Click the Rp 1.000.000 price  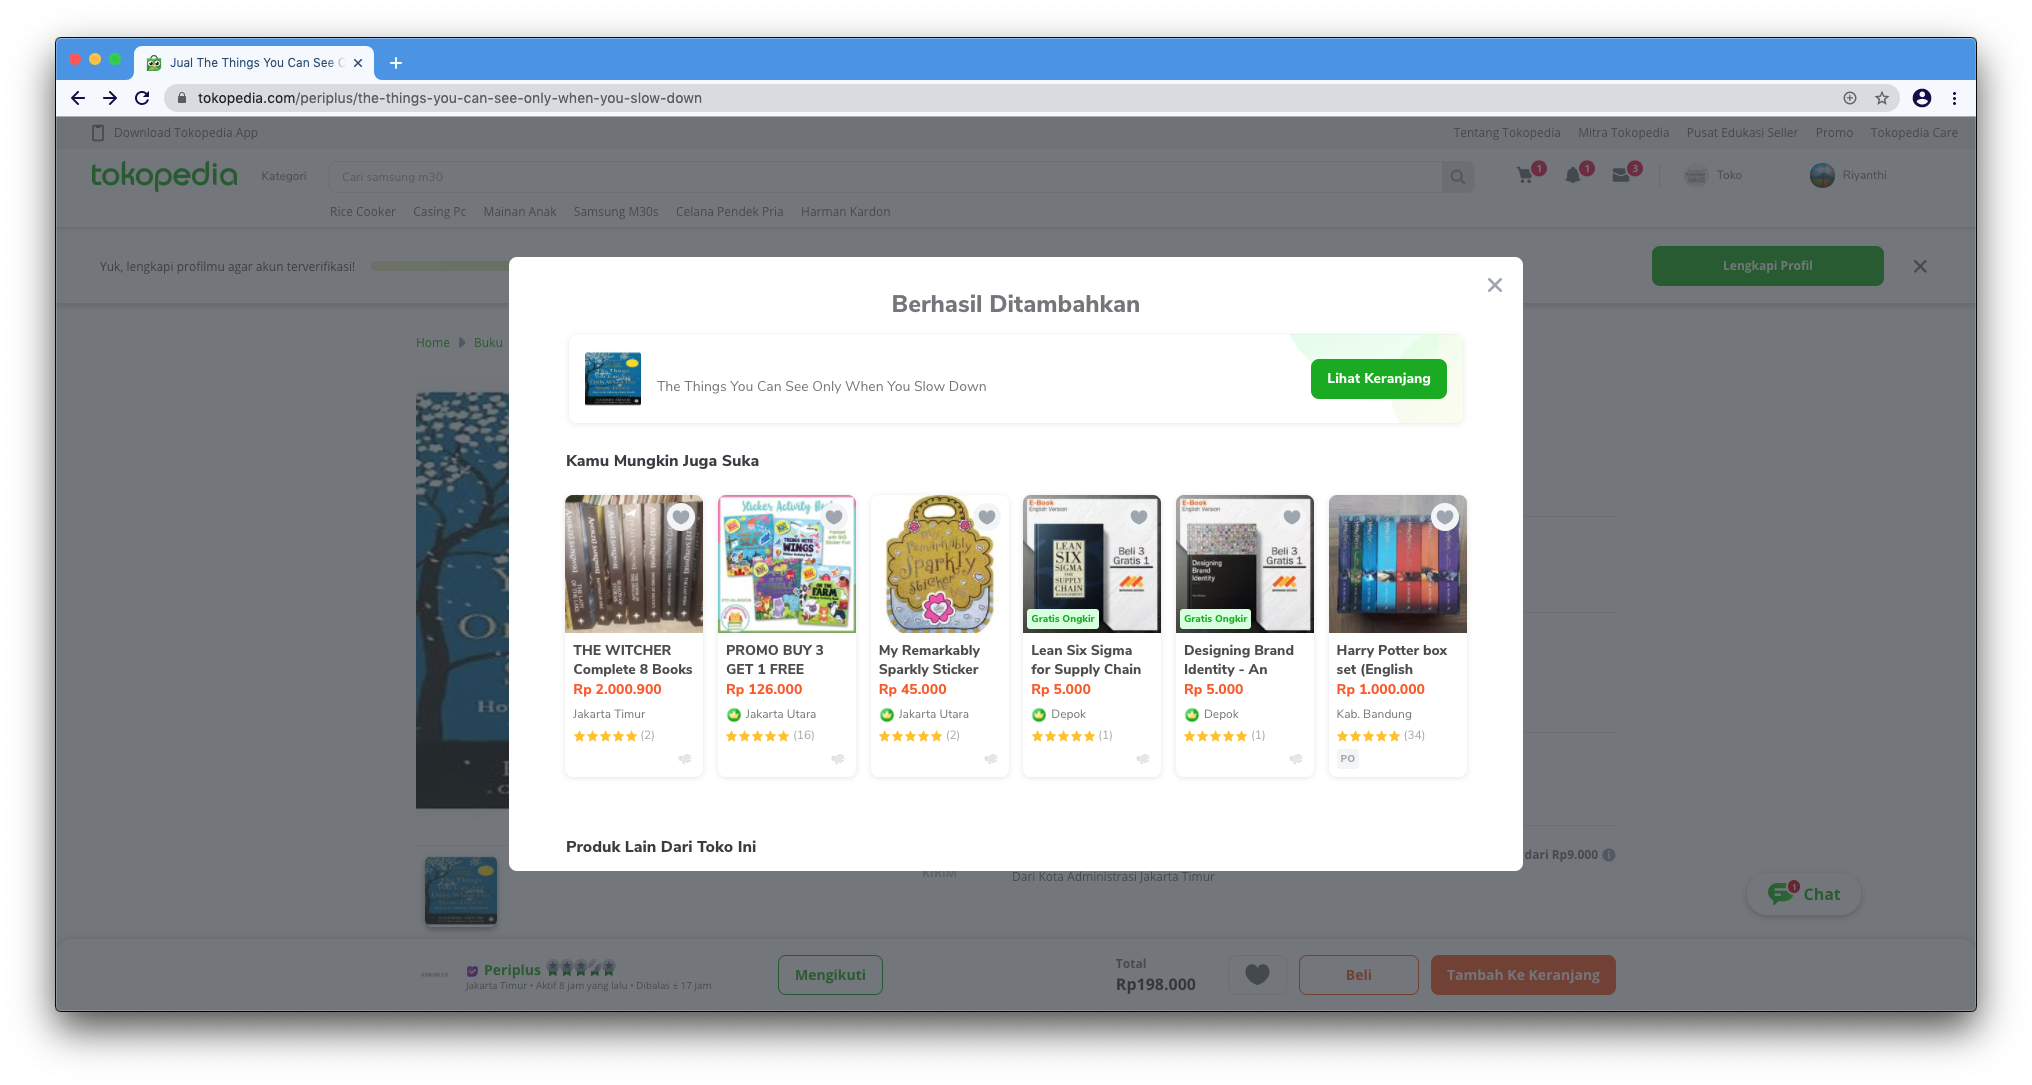pos(1380,689)
